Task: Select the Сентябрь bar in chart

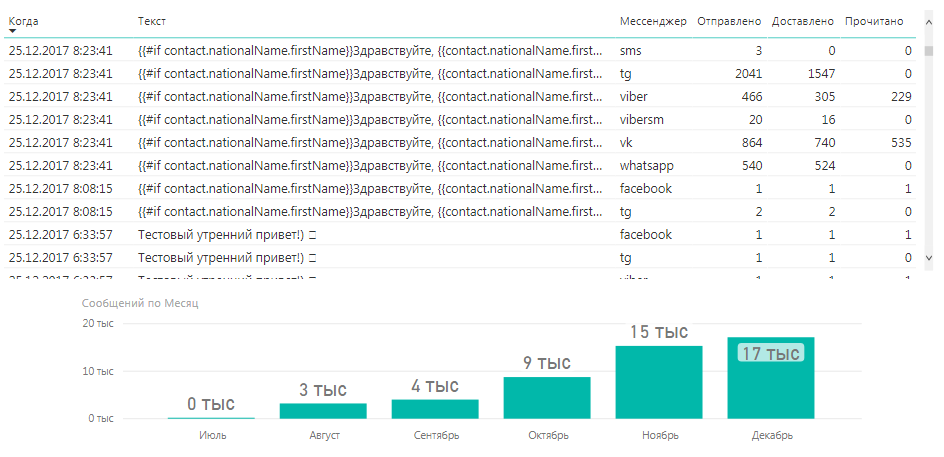Action: [435, 409]
